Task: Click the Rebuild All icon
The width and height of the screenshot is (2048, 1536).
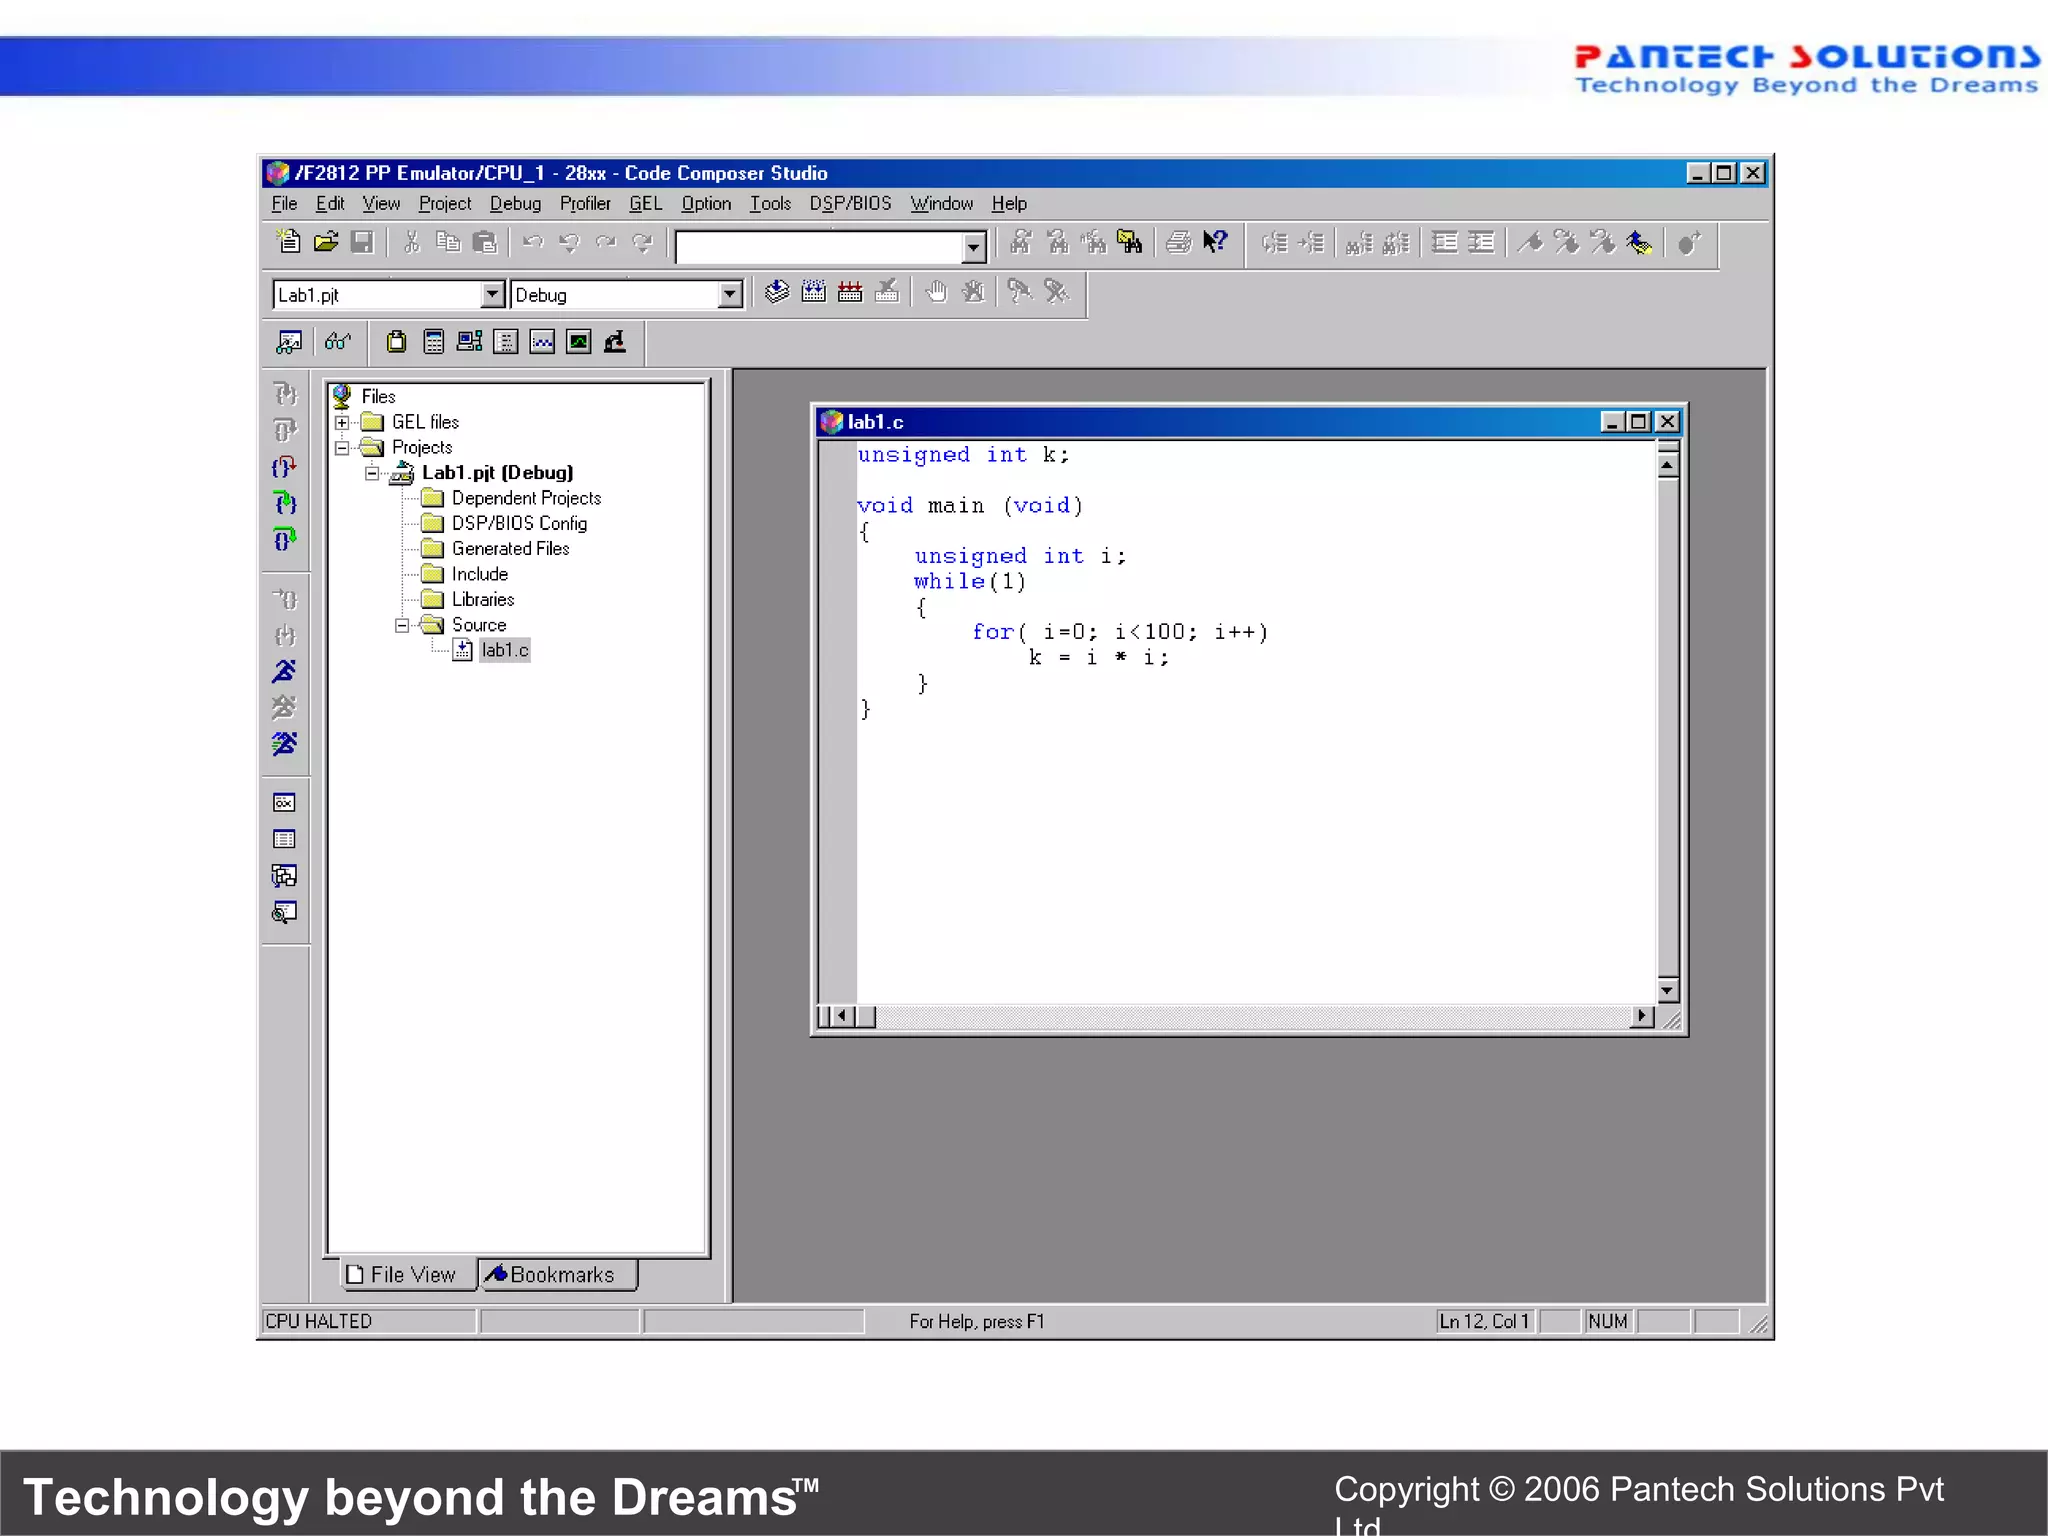Action: (850, 292)
